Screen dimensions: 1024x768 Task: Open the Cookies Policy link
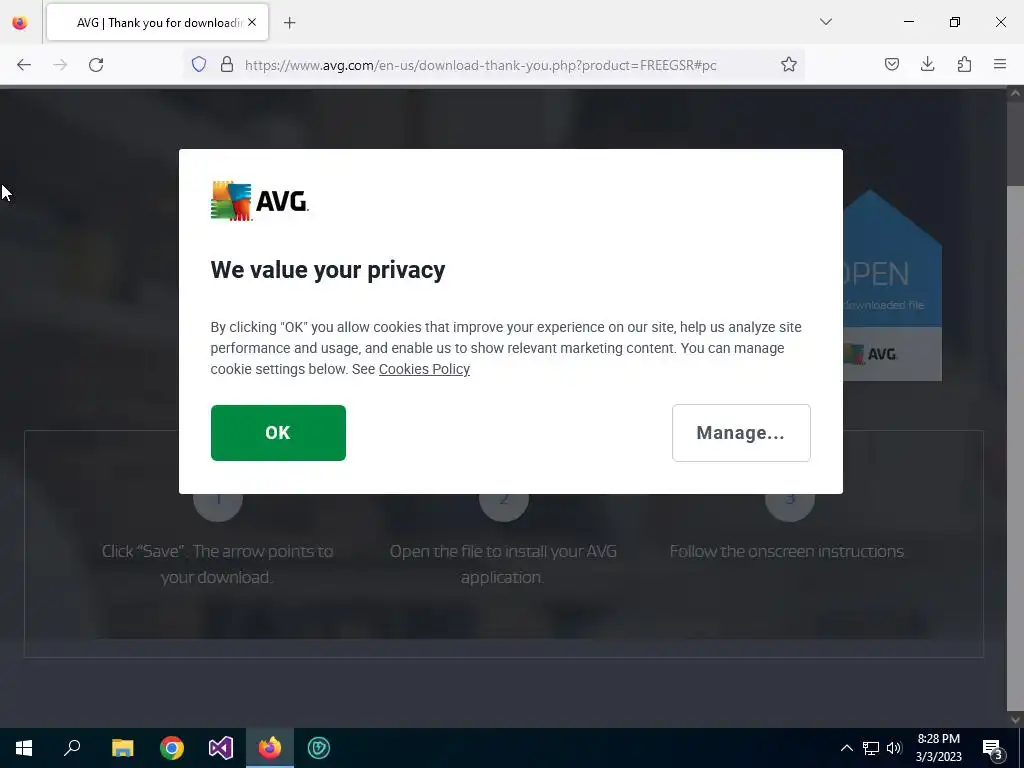tap(424, 369)
